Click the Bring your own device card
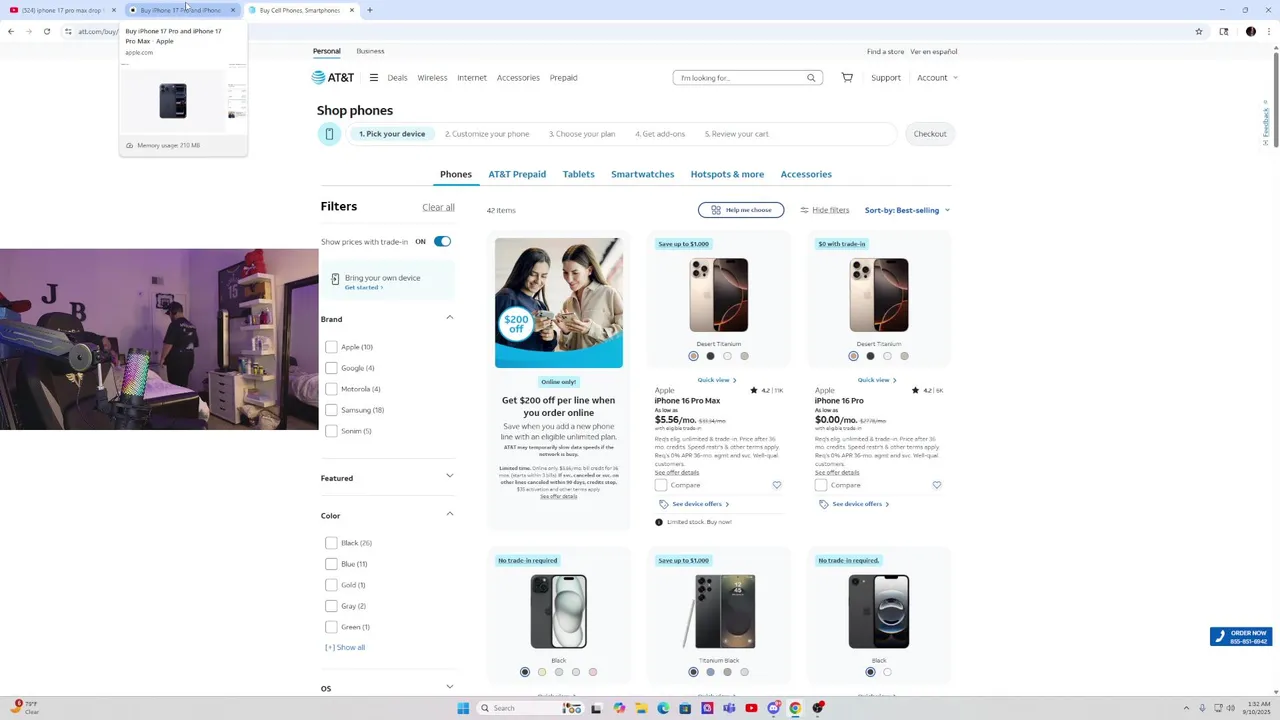Screen dimensions: 1280x720 click(x=387, y=281)
